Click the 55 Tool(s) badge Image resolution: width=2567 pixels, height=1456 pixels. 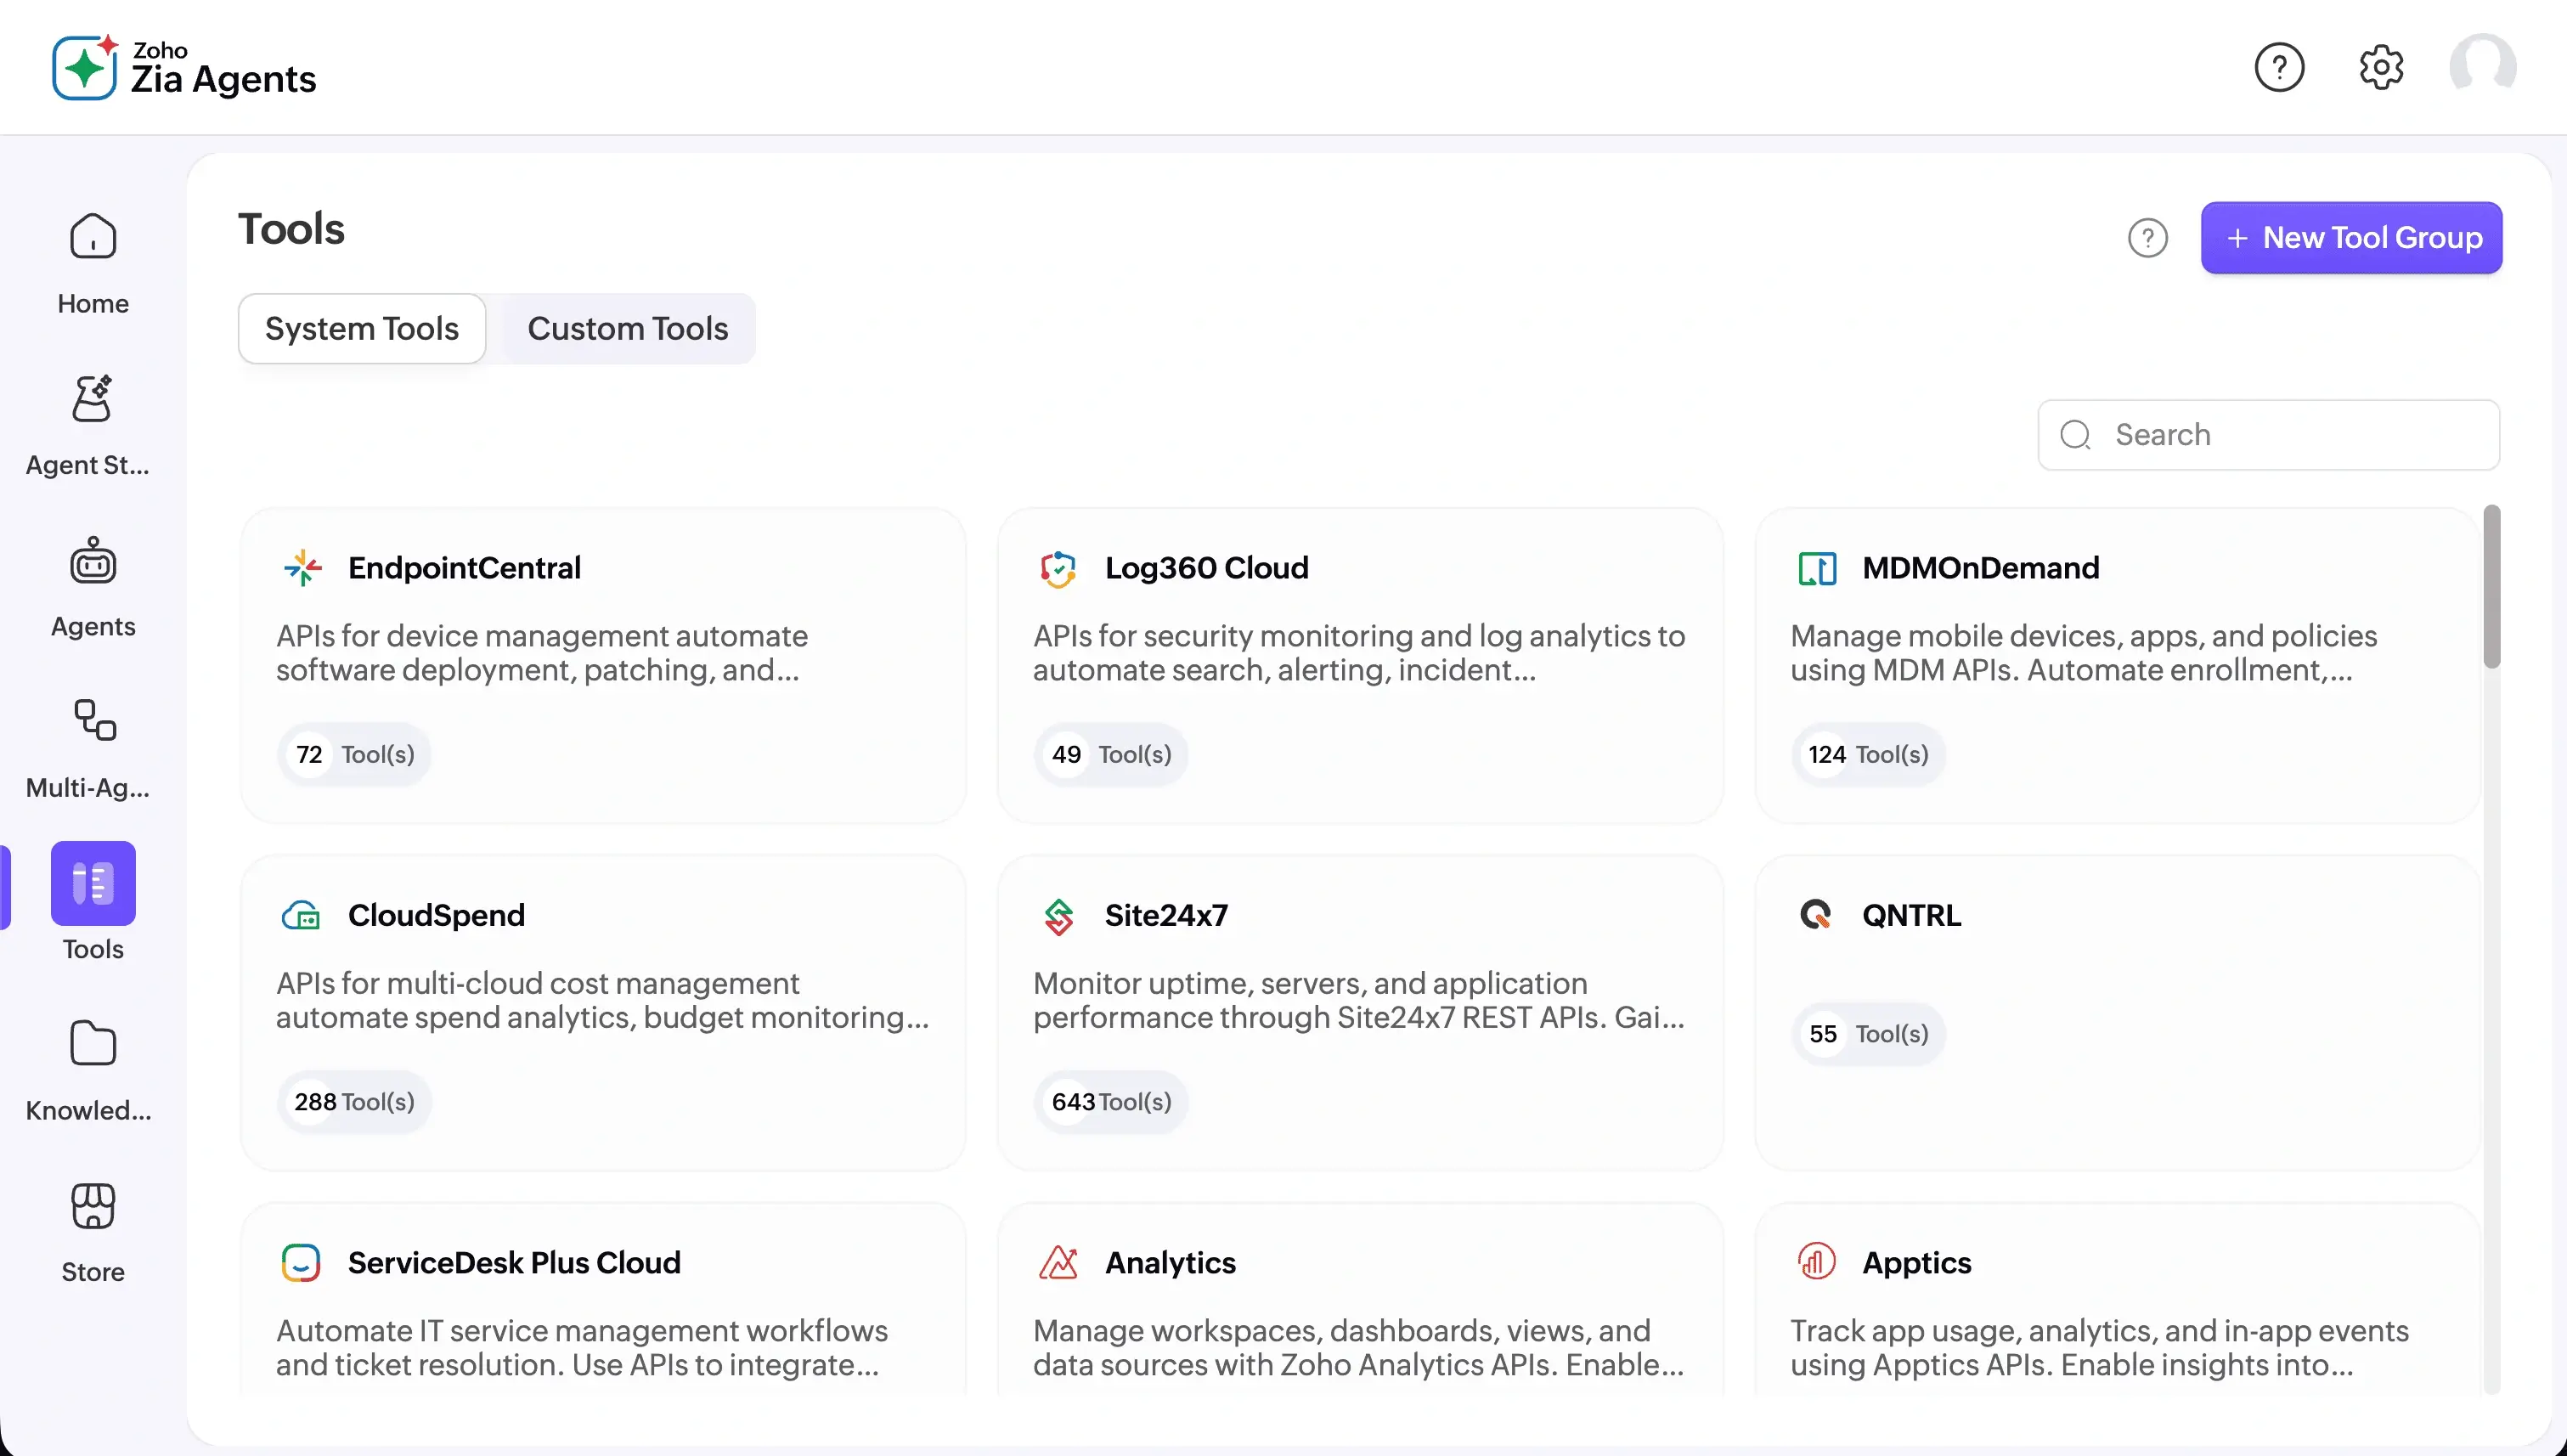tap(1868, 1034)
